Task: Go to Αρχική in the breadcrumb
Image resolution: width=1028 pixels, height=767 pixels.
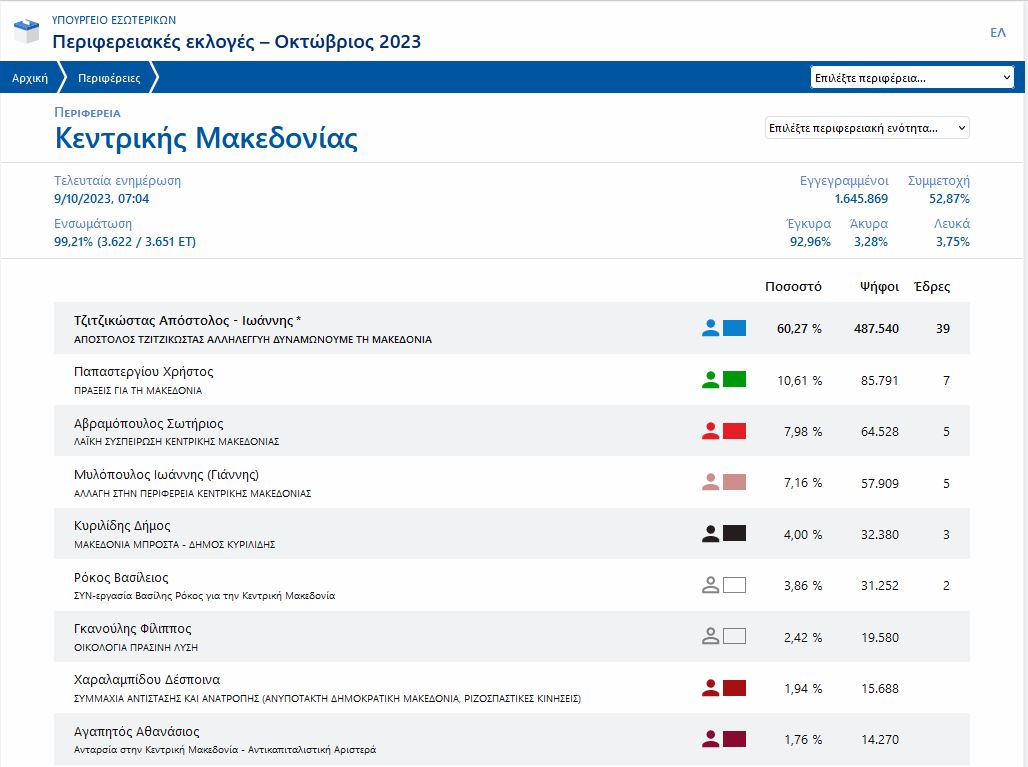Action: click(30, 78)
